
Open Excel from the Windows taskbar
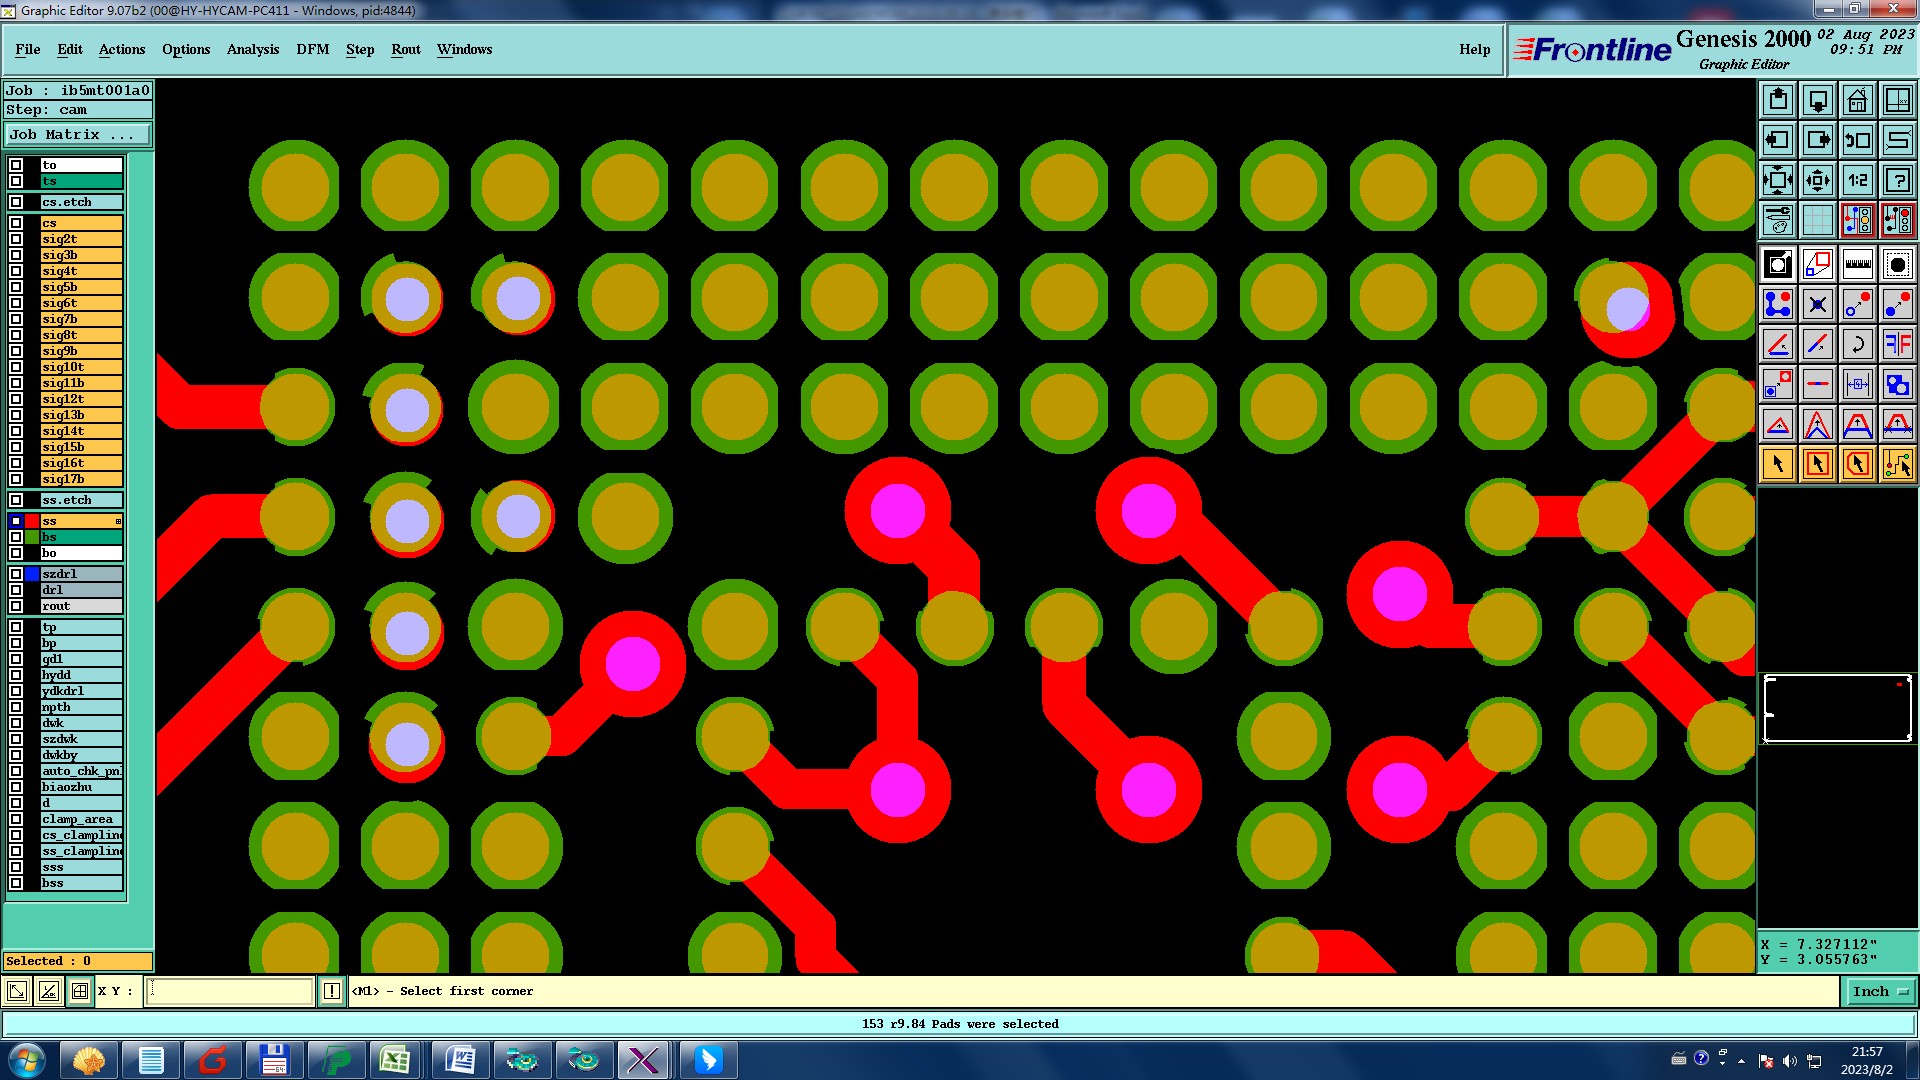[x=395, y=1060]
